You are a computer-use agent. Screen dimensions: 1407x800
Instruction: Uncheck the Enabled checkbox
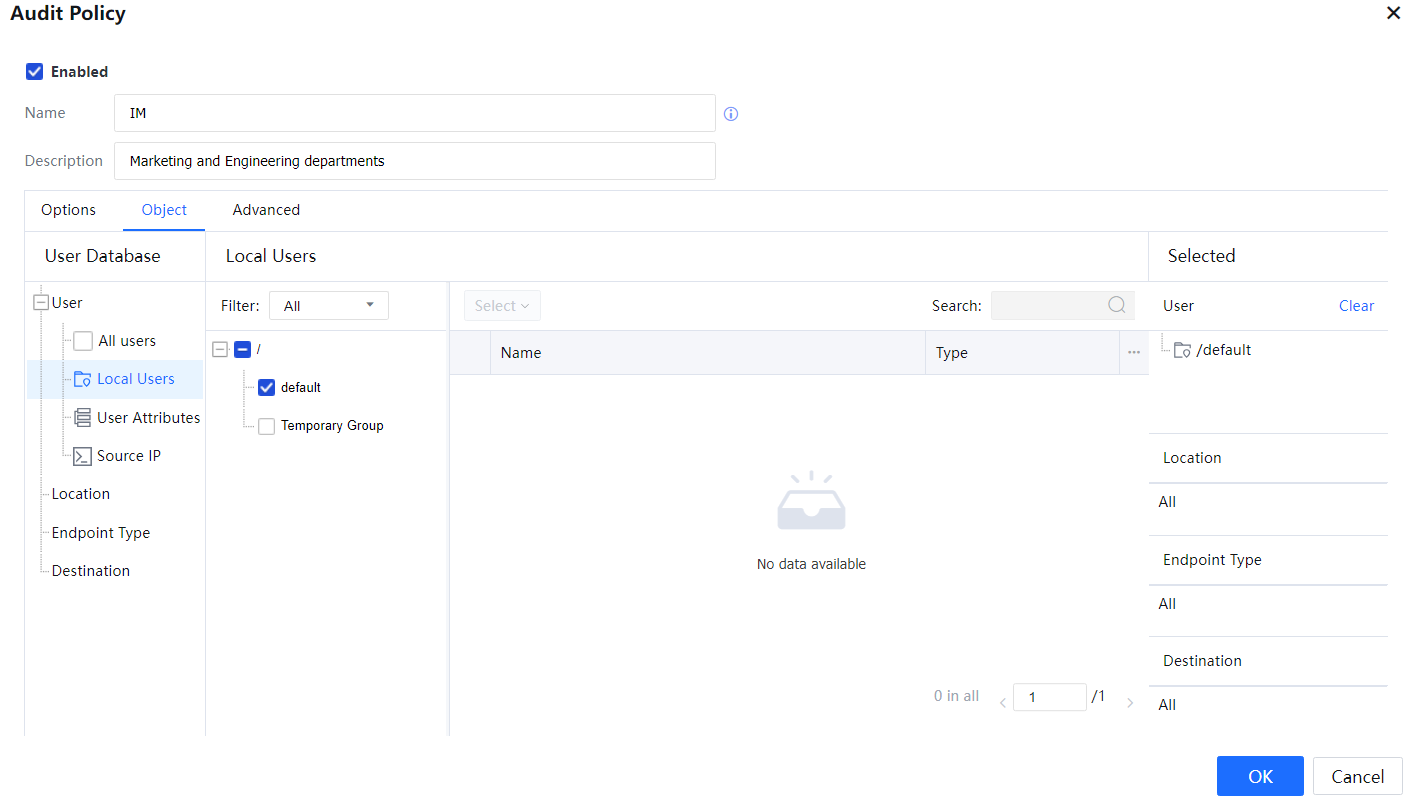click(x=35, y=72)
